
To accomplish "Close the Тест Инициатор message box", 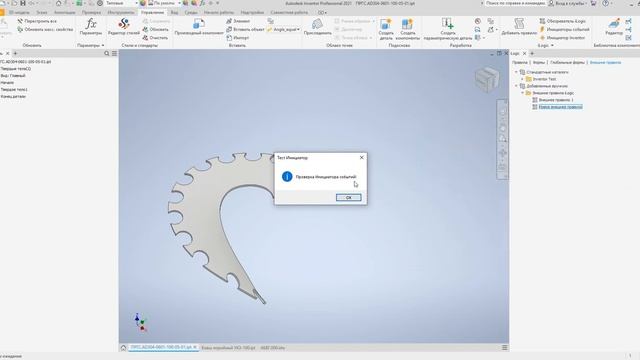I will (x=361, y=158).
